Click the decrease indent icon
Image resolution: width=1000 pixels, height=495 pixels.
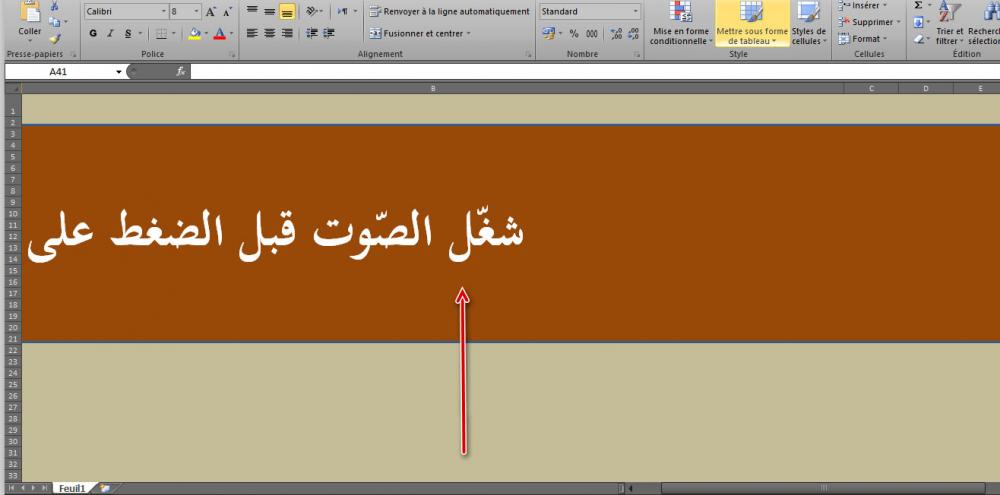tap(311, 33)
